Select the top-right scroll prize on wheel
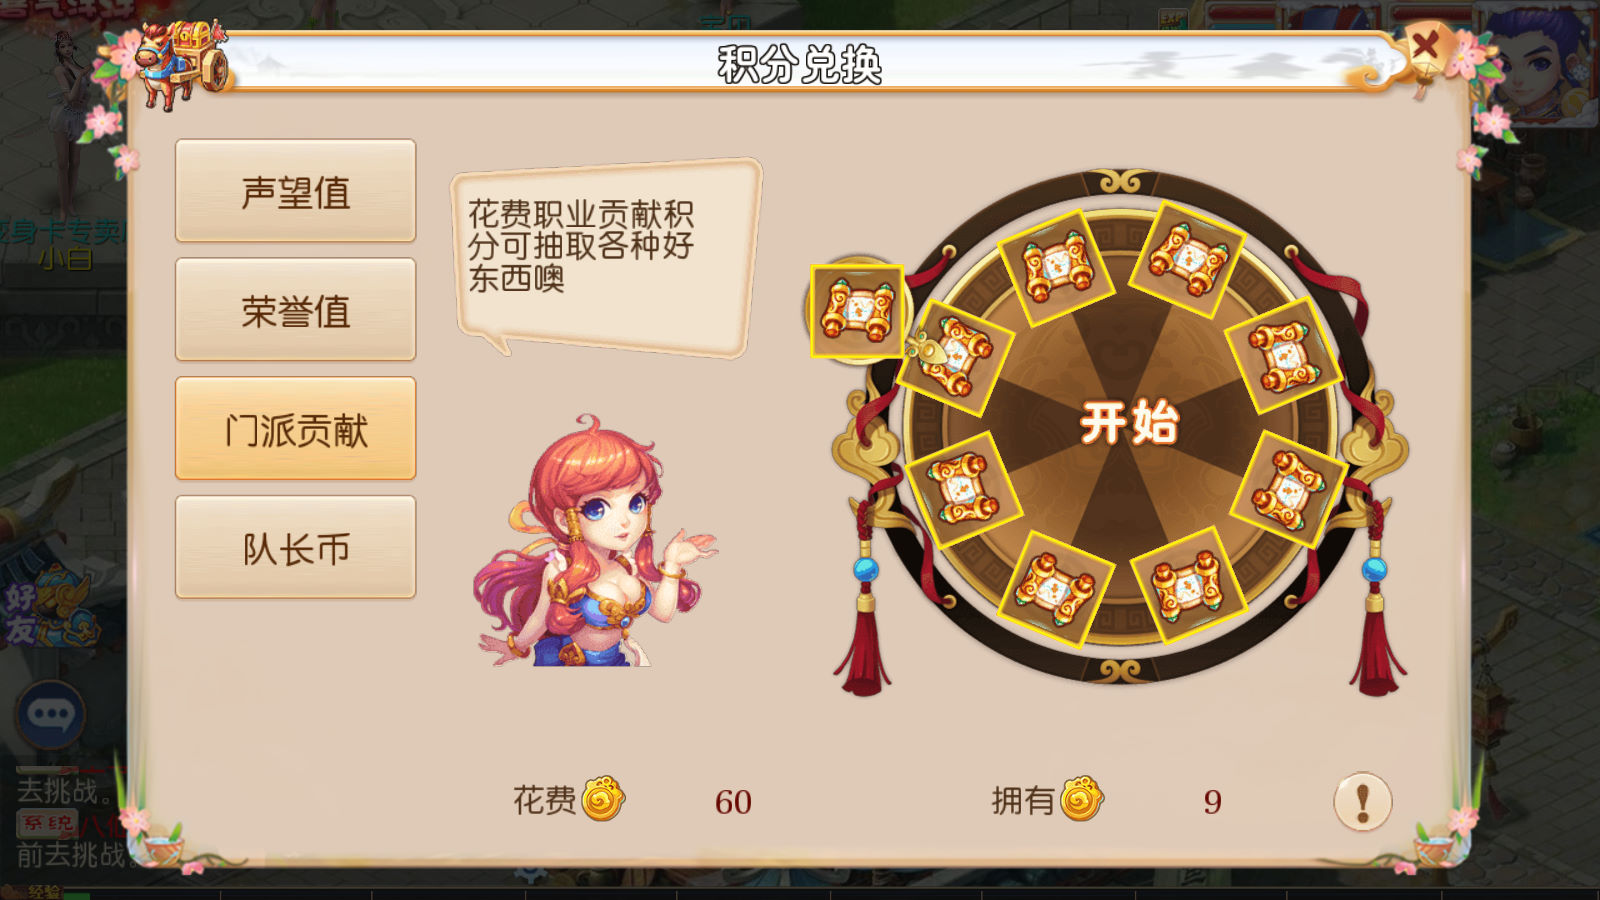The image size is (1600, 900). click(x=1188, y=259)
